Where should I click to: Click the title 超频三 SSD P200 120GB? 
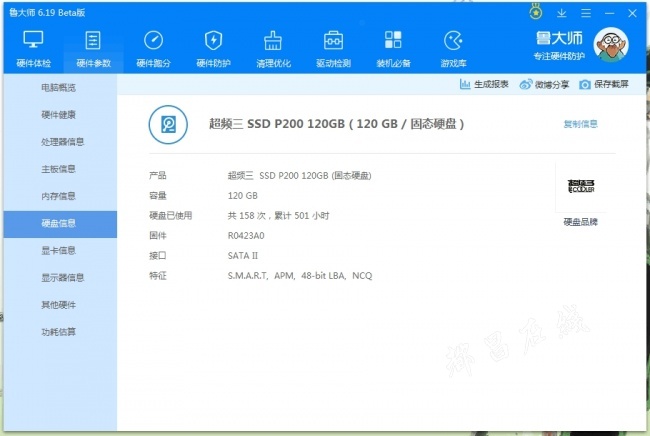336,124
